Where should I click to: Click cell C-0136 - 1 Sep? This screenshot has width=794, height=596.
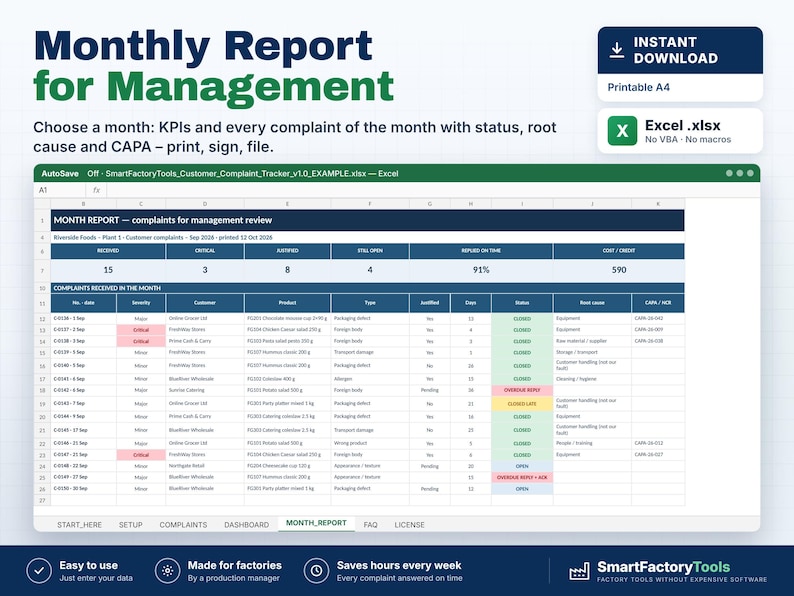(84, 319)
